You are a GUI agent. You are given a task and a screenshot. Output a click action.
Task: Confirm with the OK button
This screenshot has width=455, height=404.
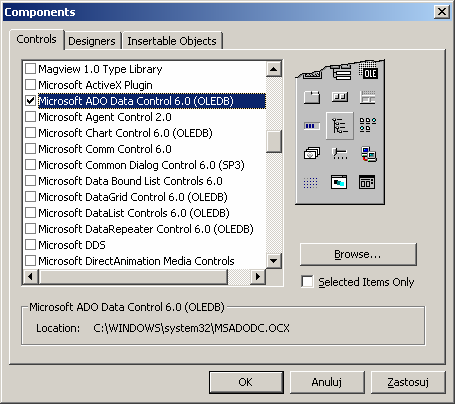[246, 382]
